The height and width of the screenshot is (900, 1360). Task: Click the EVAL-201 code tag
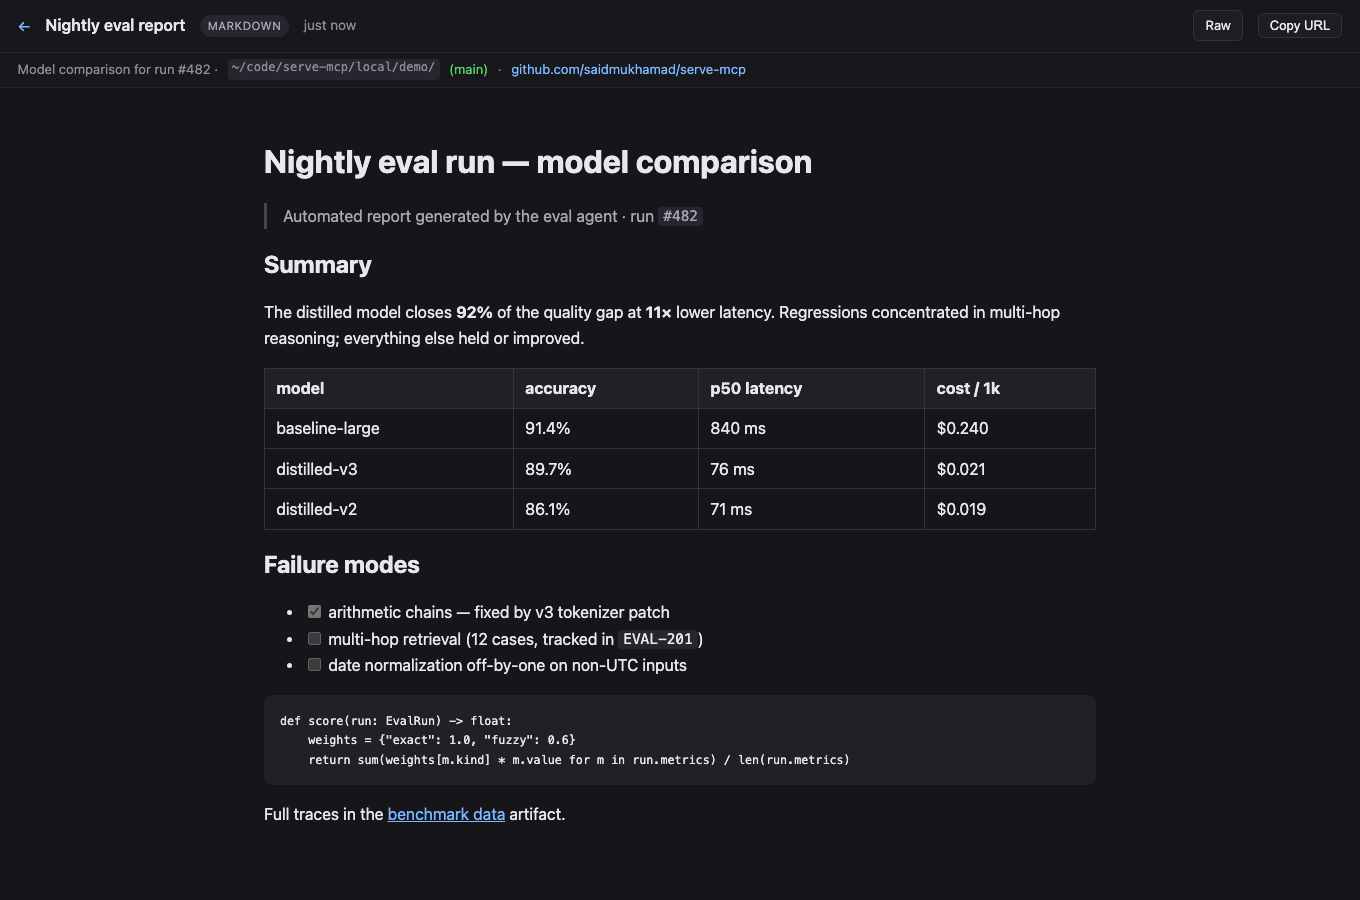coord(658,639)
